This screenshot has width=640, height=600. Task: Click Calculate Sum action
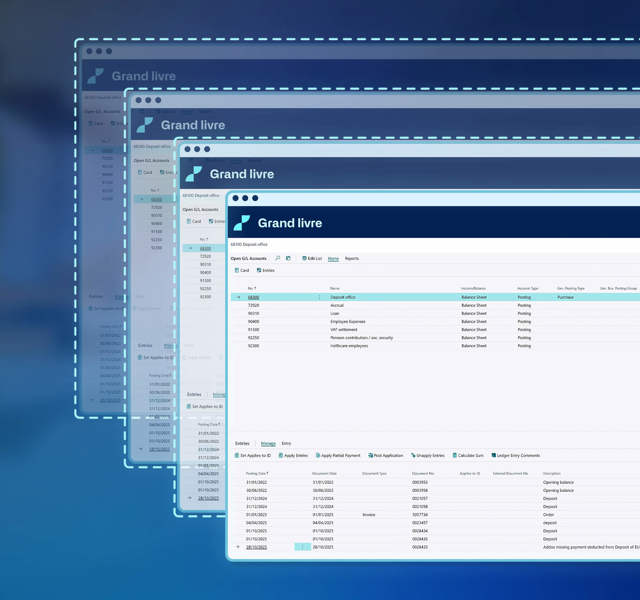click(x=469, y=455)
